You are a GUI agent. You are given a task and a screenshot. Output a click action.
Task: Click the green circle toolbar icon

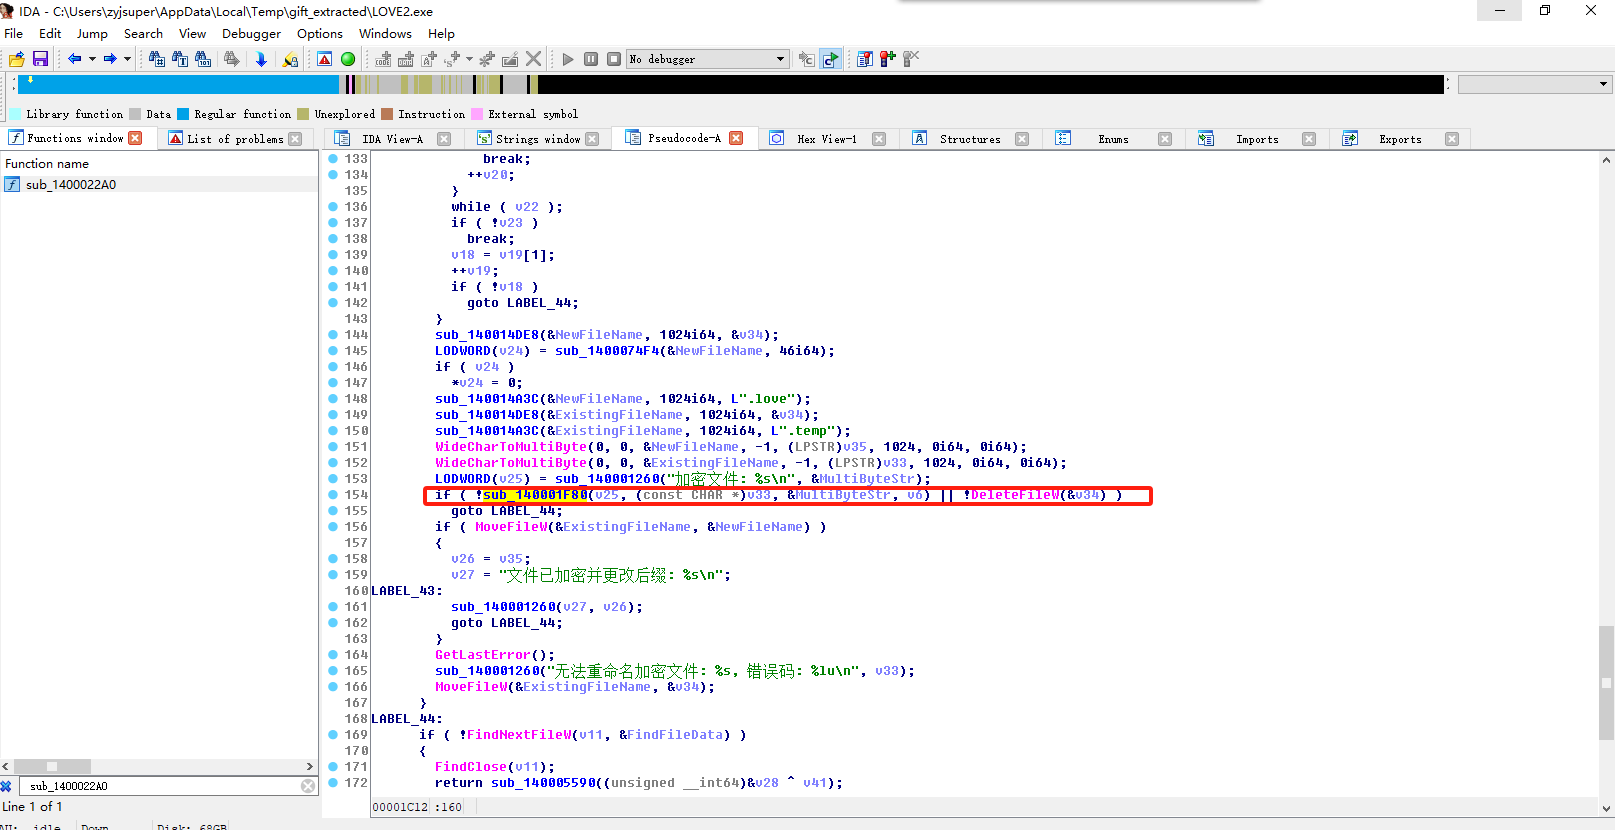point(348,59)
